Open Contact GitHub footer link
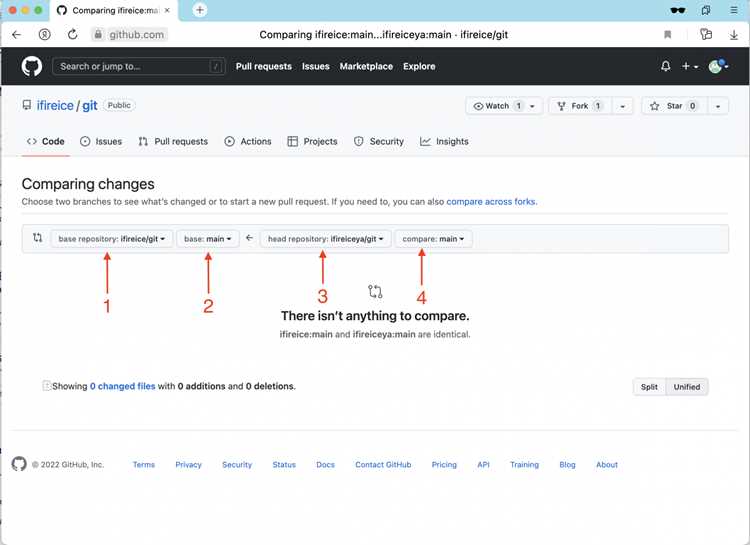Viewport: 750px width, 545px height. (x=383, y=465)
